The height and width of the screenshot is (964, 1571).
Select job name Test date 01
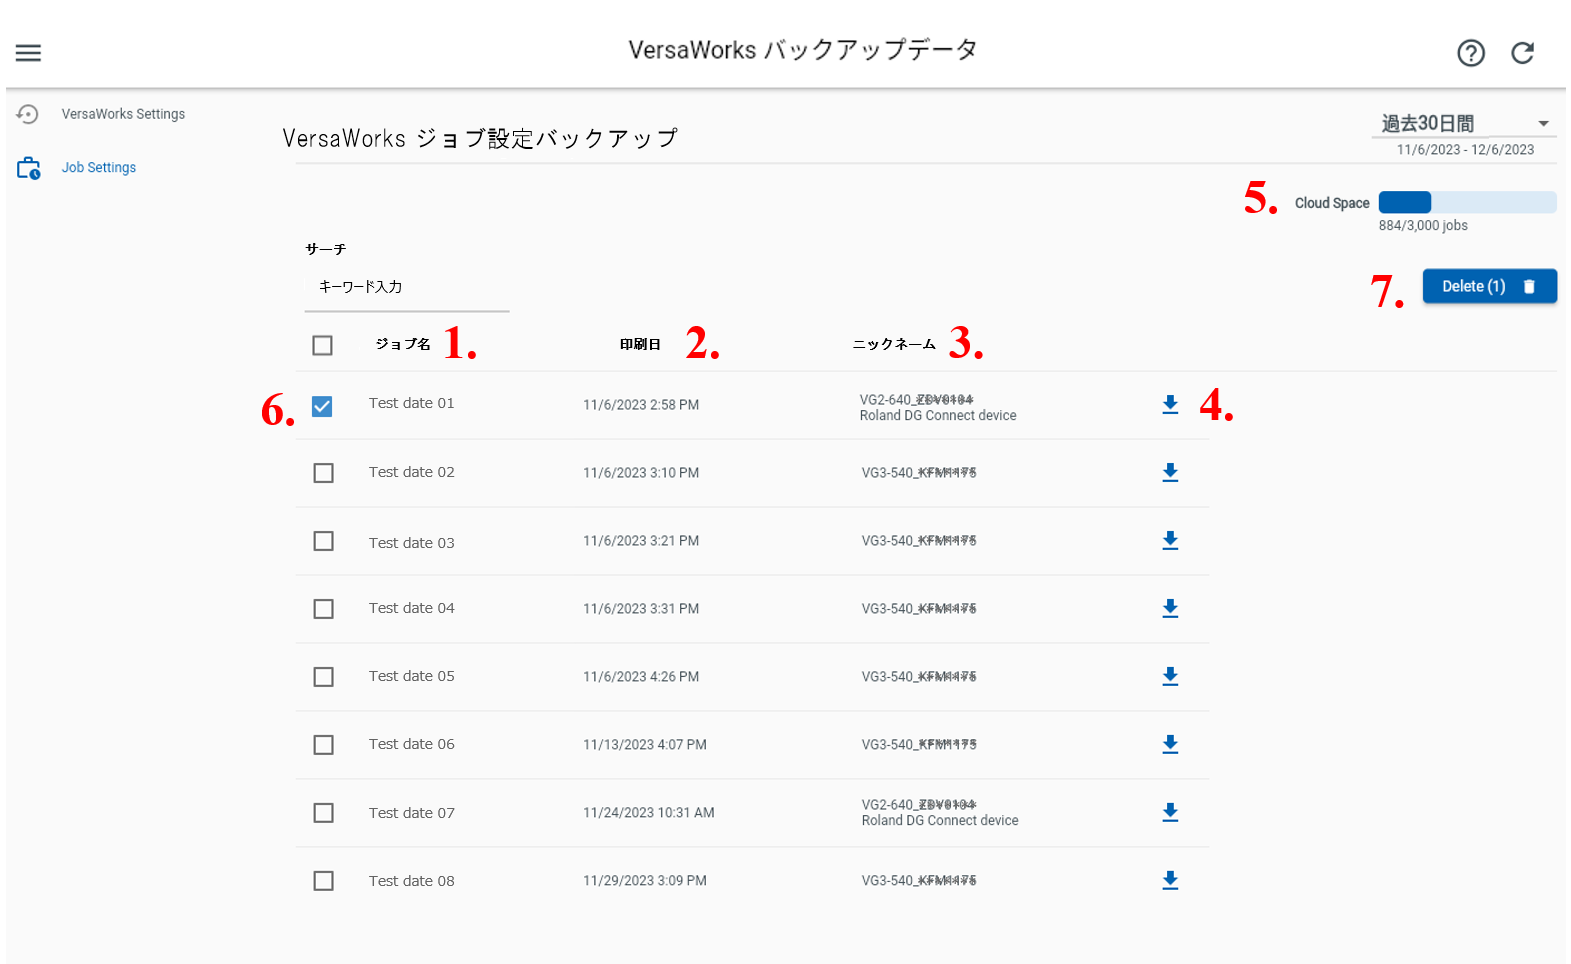click(x=411, y=403)
